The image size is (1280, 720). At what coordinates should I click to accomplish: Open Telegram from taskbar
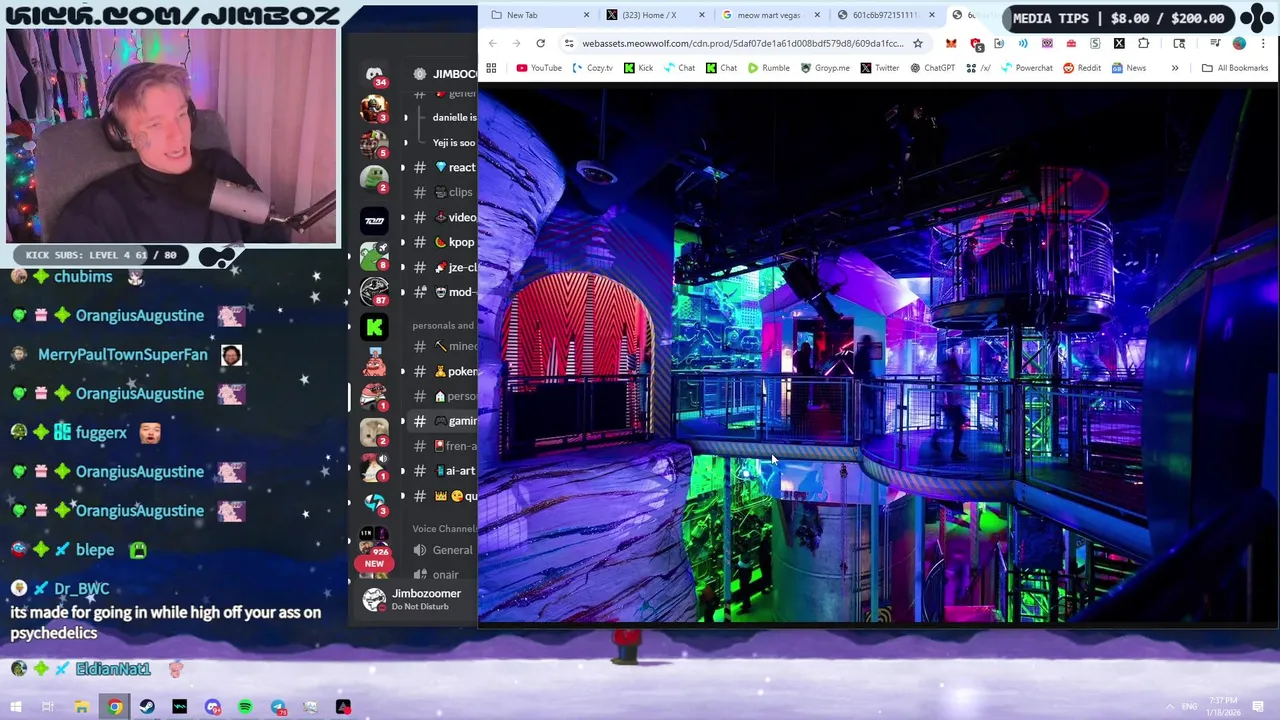(278, 707)
